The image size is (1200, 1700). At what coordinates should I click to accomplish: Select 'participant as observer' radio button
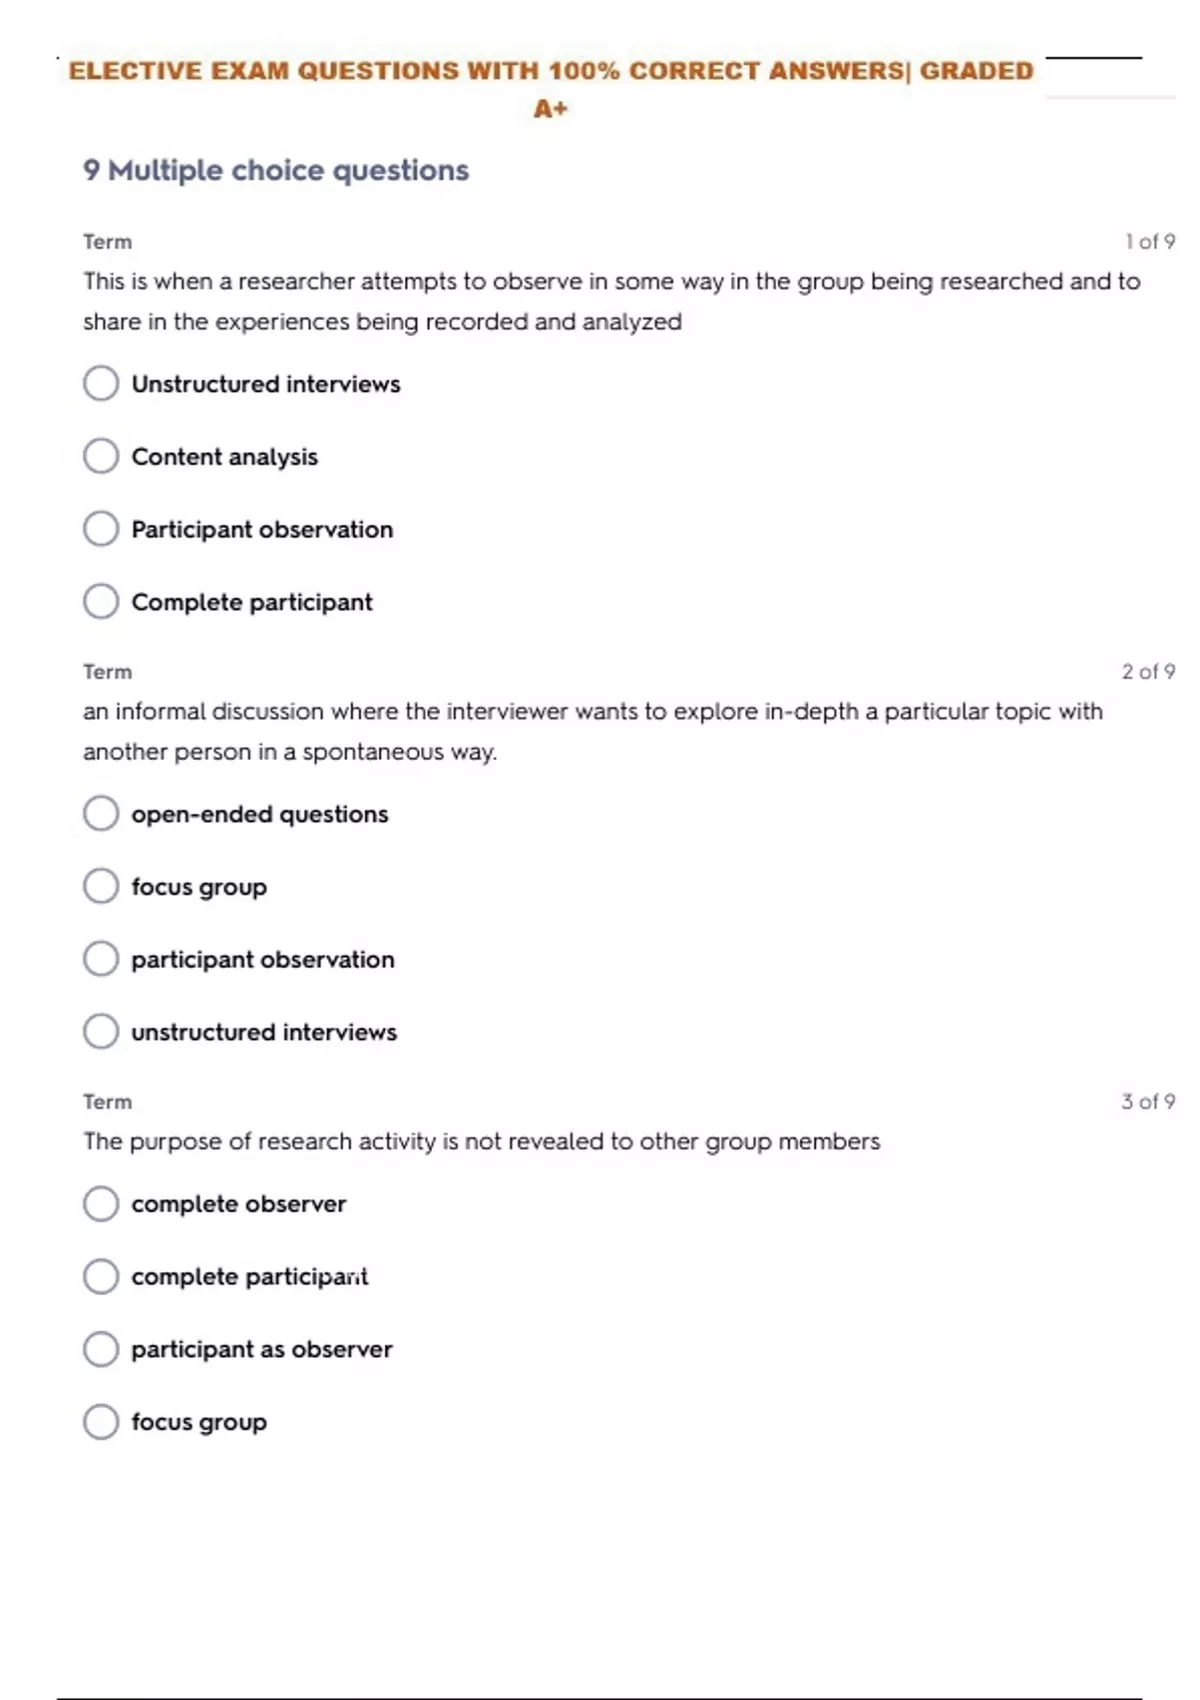point(101,1349)
